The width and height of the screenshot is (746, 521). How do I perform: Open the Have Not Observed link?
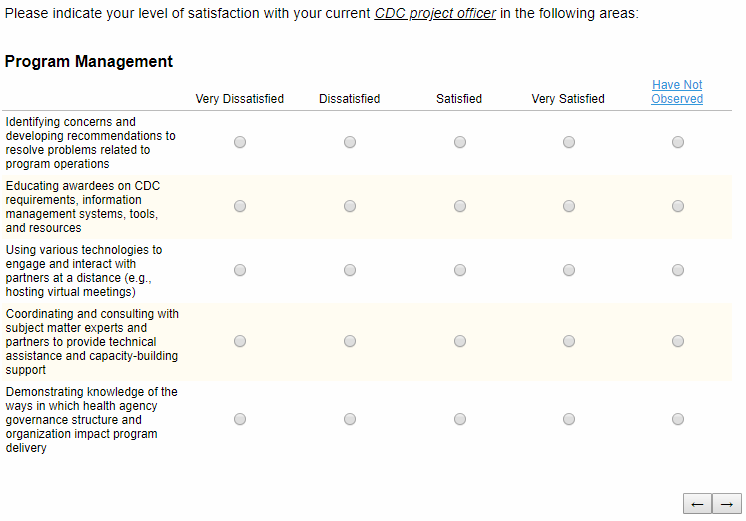pyautogui.click(x=677, y=92)
